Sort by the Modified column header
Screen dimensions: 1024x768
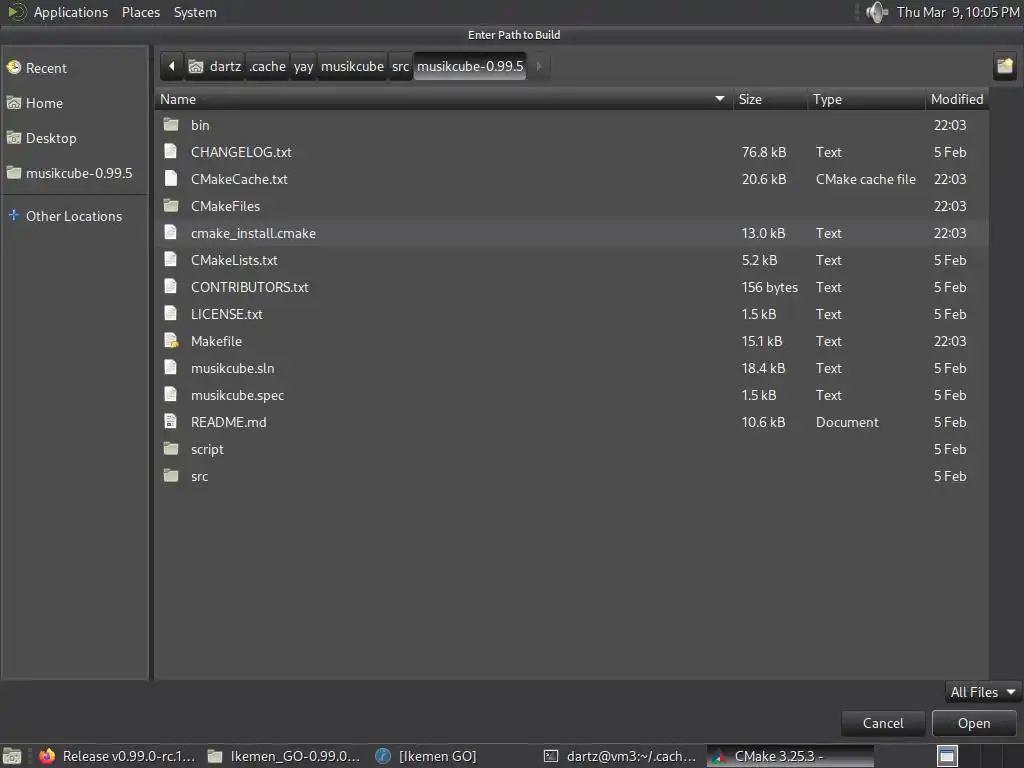(957, 99)
